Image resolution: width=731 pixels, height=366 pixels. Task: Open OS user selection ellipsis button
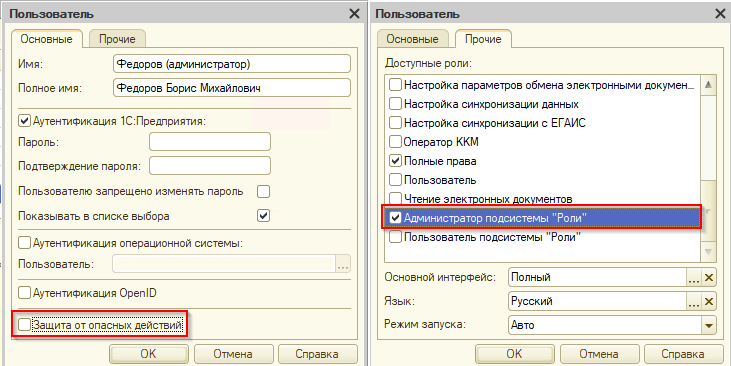[x=343, y=264]
